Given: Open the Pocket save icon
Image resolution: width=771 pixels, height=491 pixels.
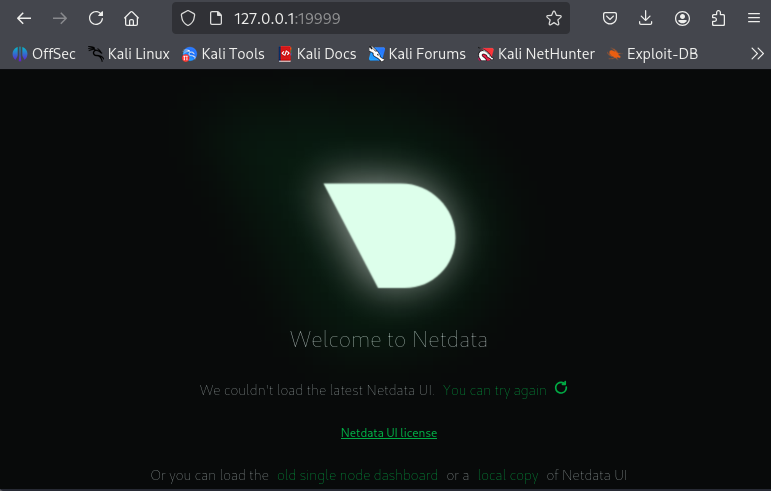Looking at the screenshot, I should (610, 18).
